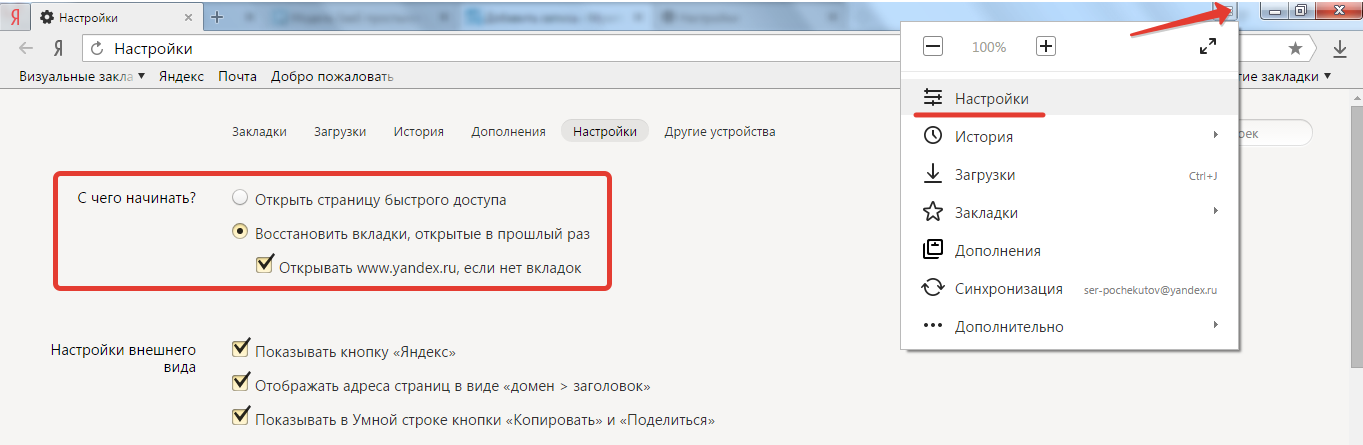The width and height of the screenshot is (1363, 445).
Task: Click the zoom out minus button
Action: click(x=932, y=46)
